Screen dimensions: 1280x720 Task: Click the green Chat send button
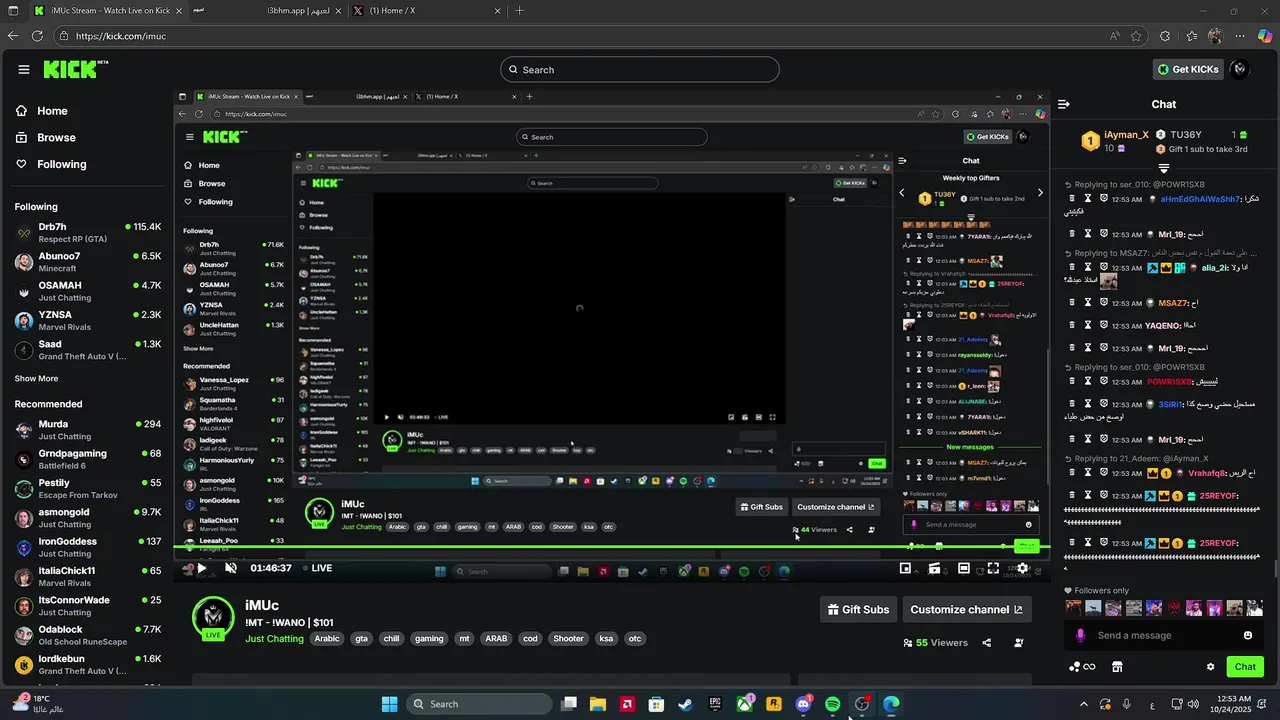click(x=1245, y=667)
